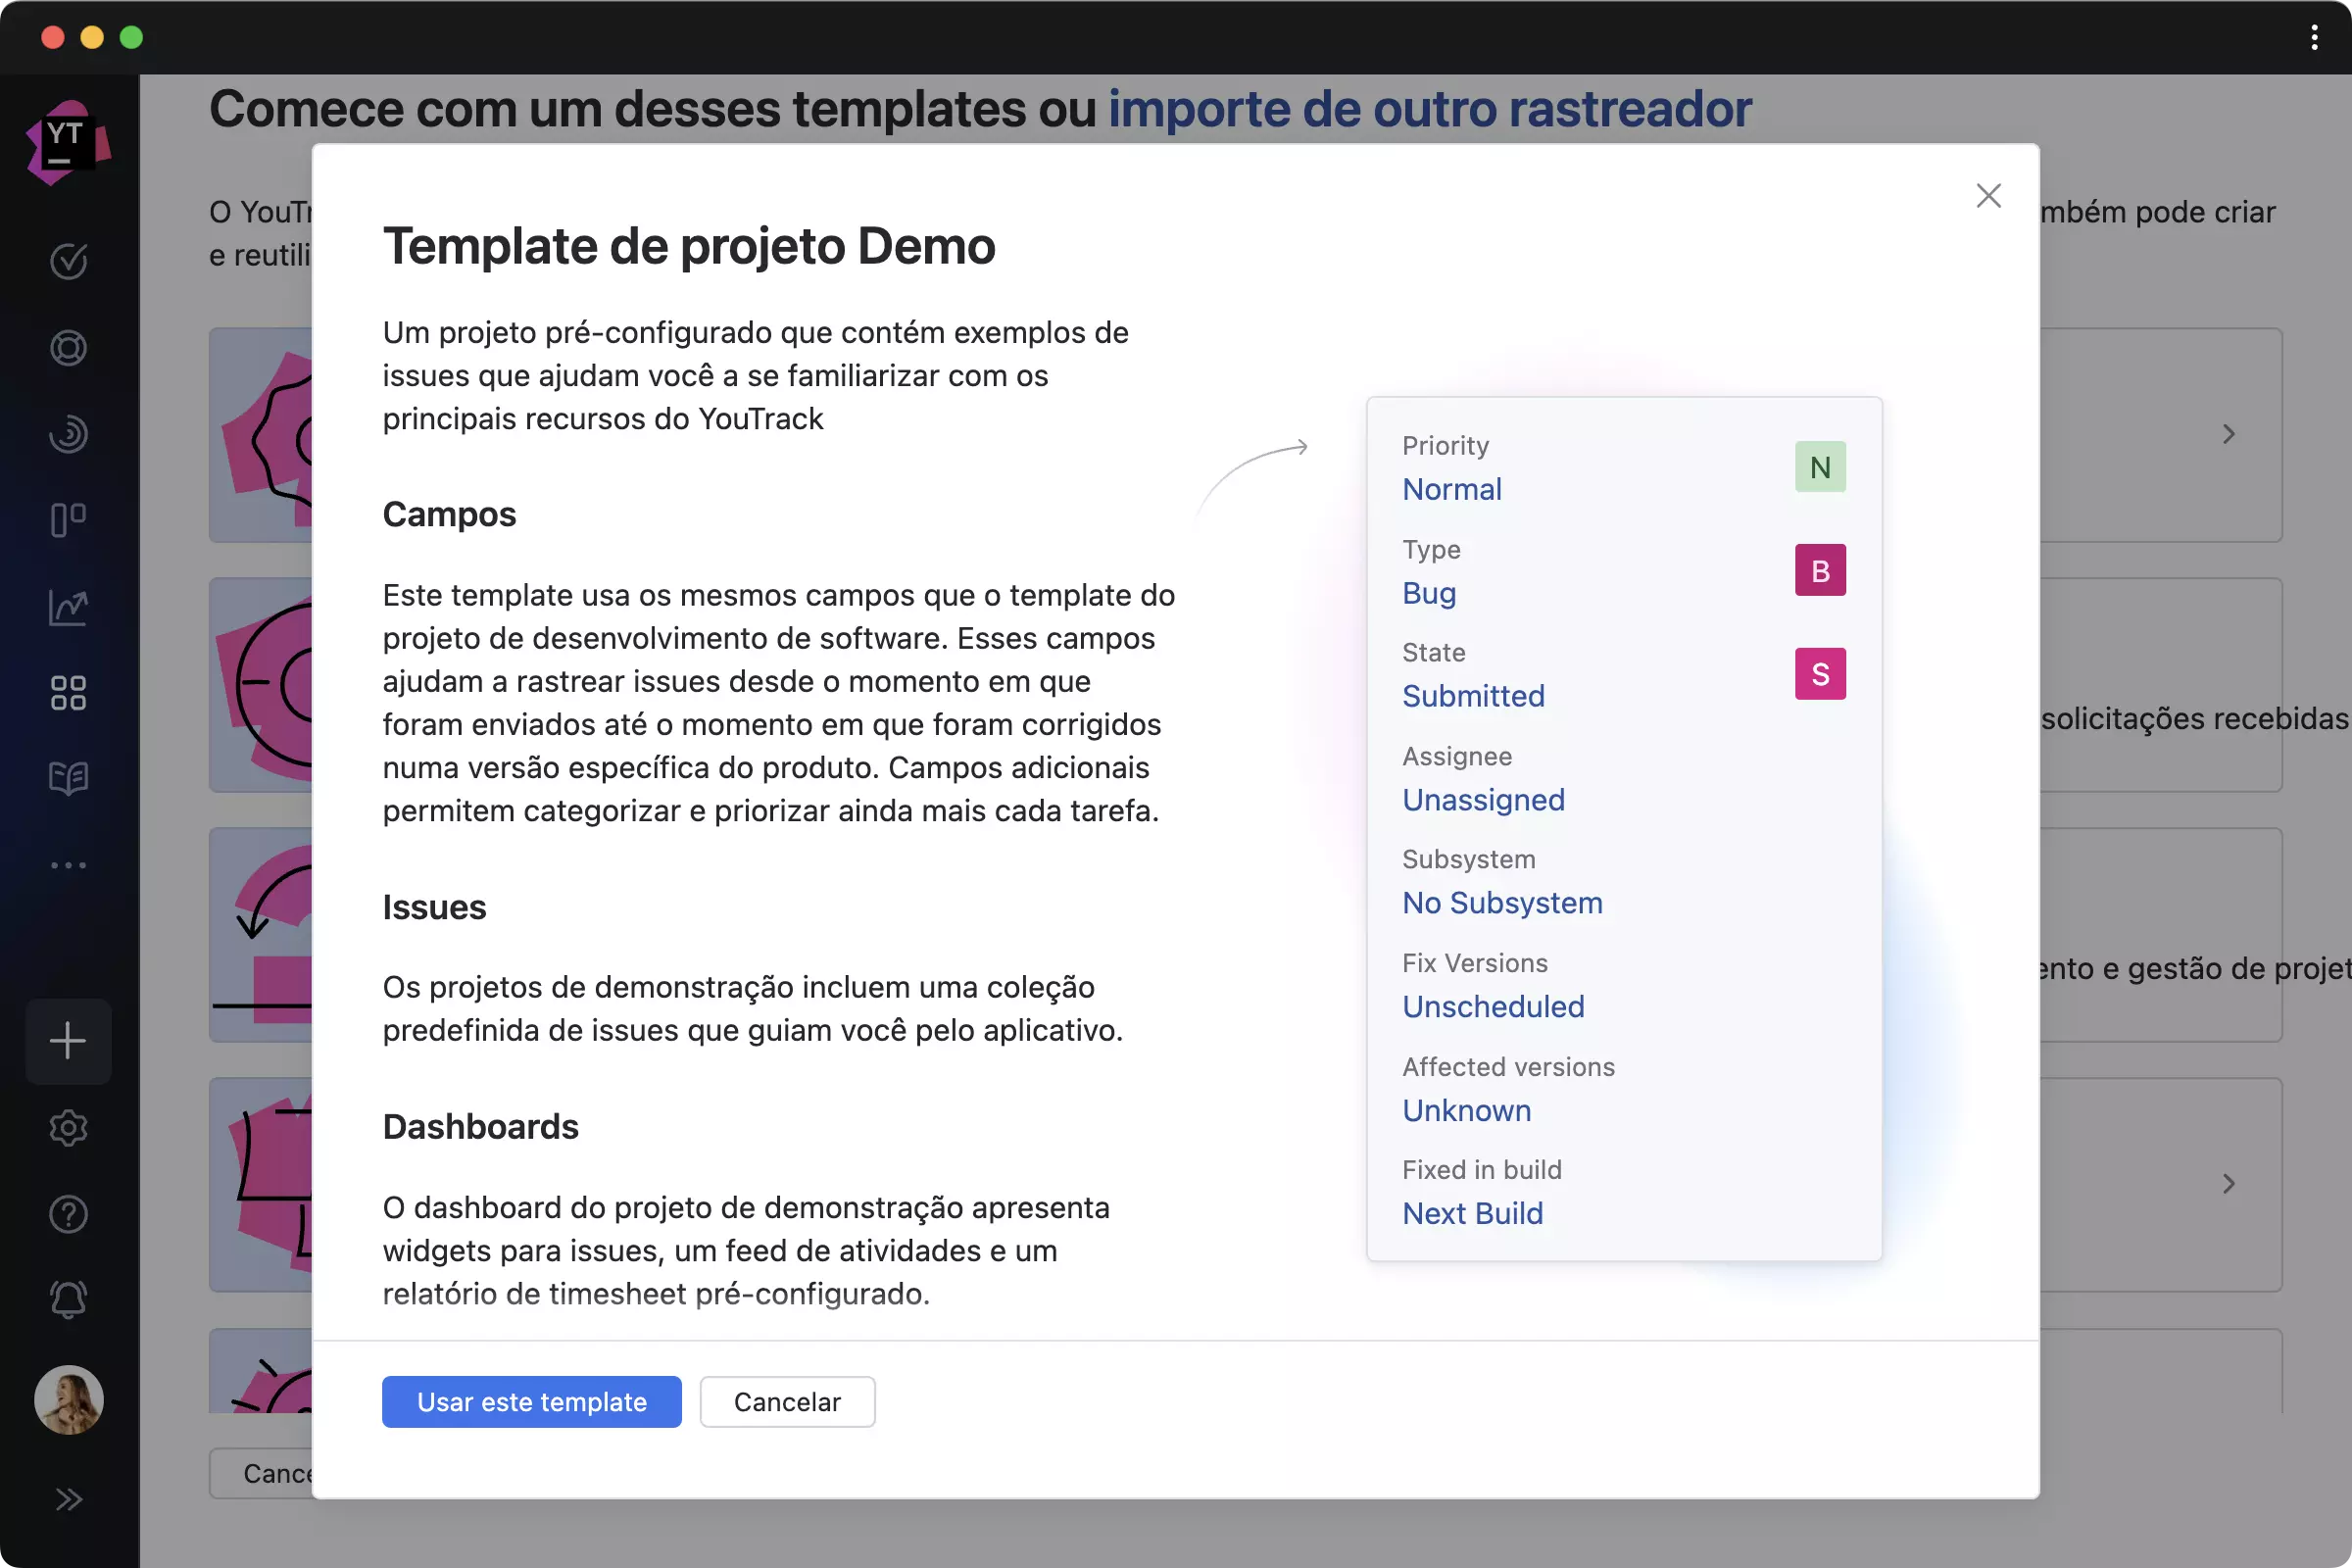Viewport: 2352px width, 1568px height.
Task: Click the Create (+) sidebar icon
Action: coord(68,1041)
